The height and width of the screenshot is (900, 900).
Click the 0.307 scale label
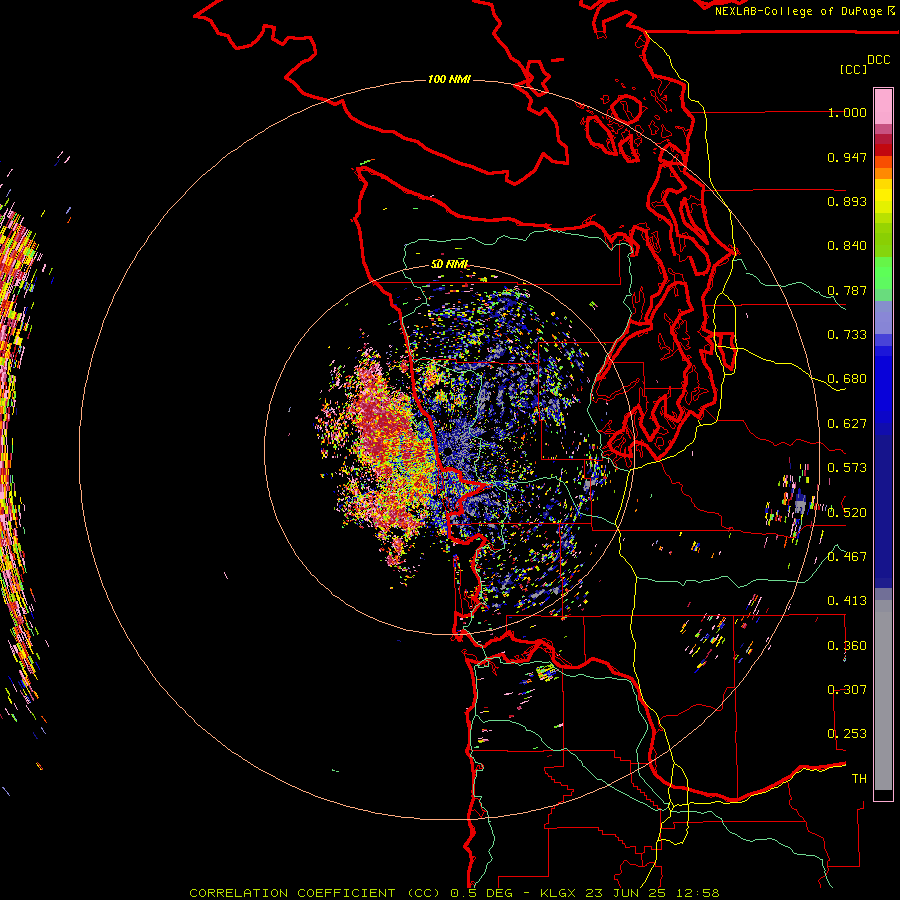(847, 690)
